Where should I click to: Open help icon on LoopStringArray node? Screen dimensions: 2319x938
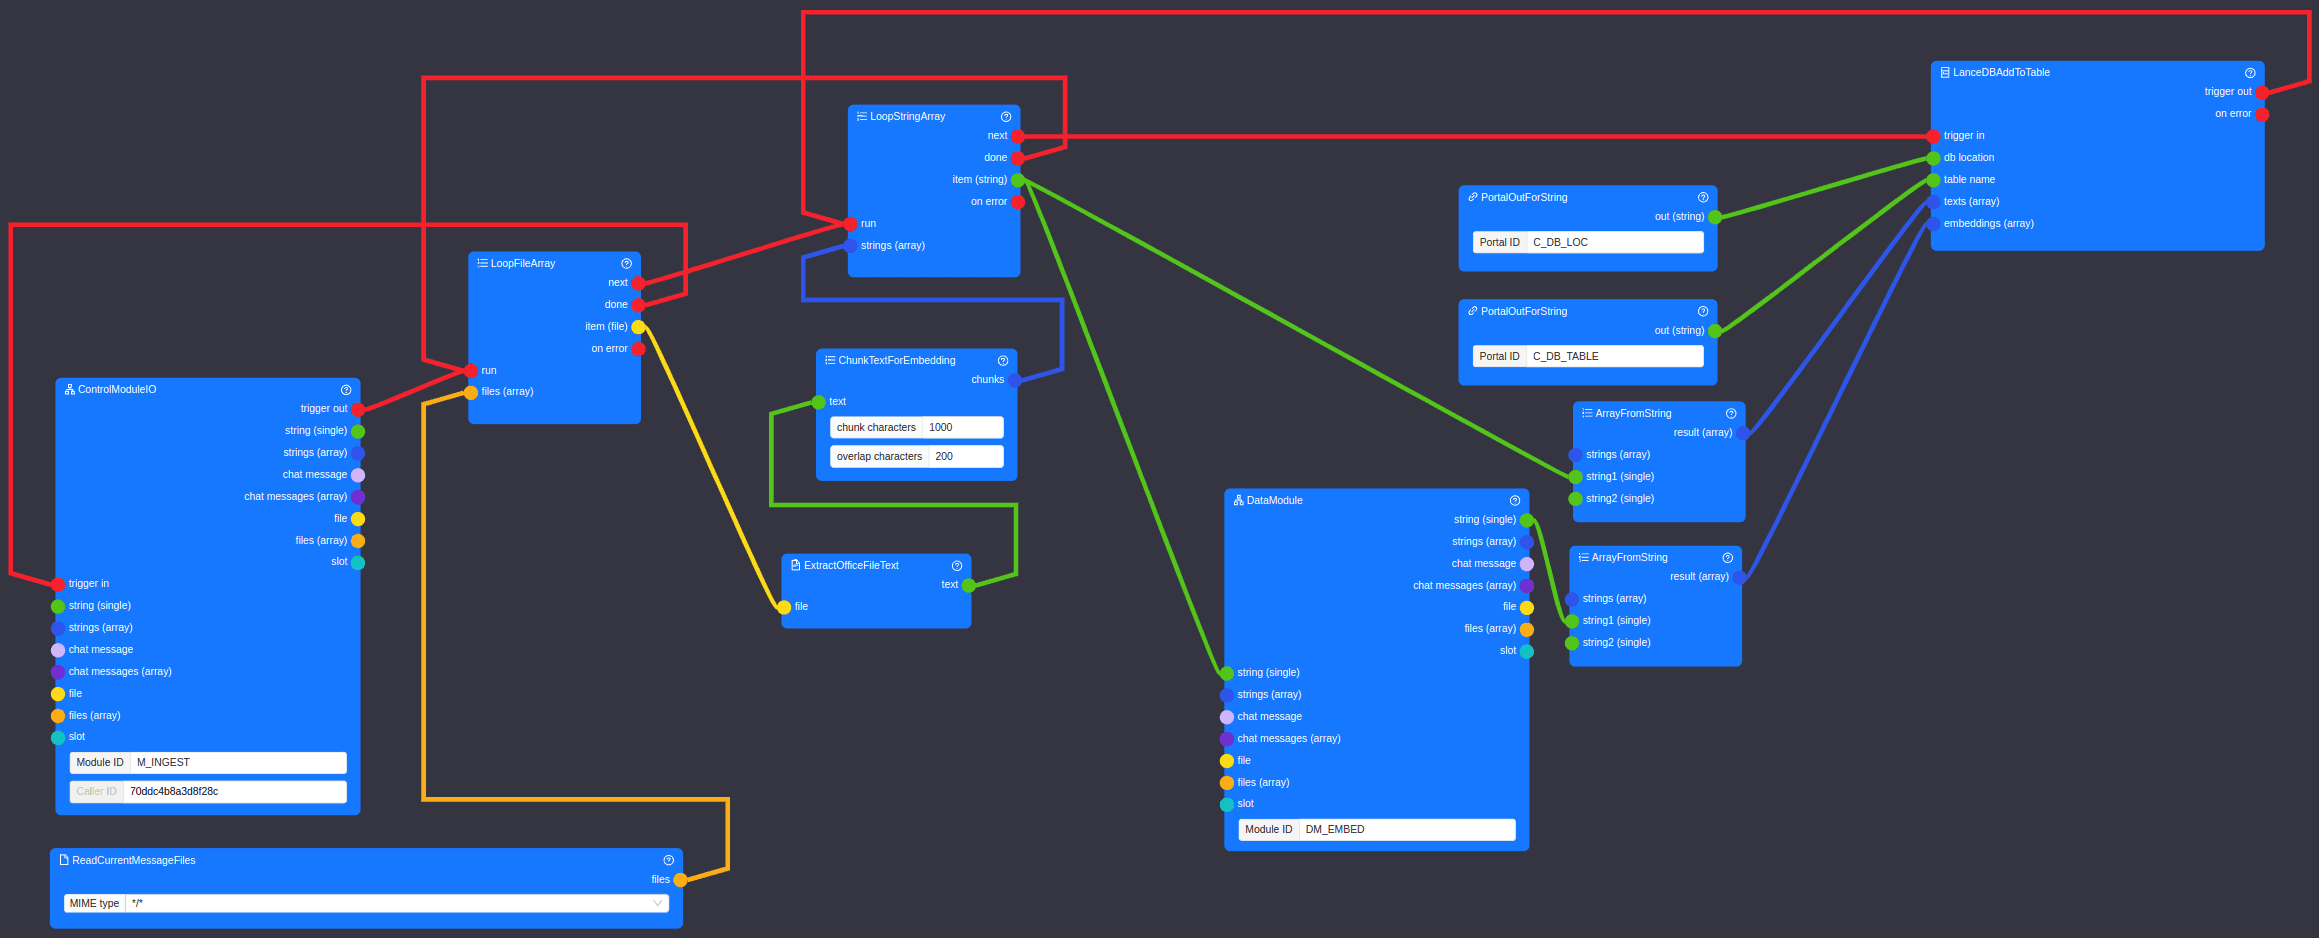[x=1006, y=117]
